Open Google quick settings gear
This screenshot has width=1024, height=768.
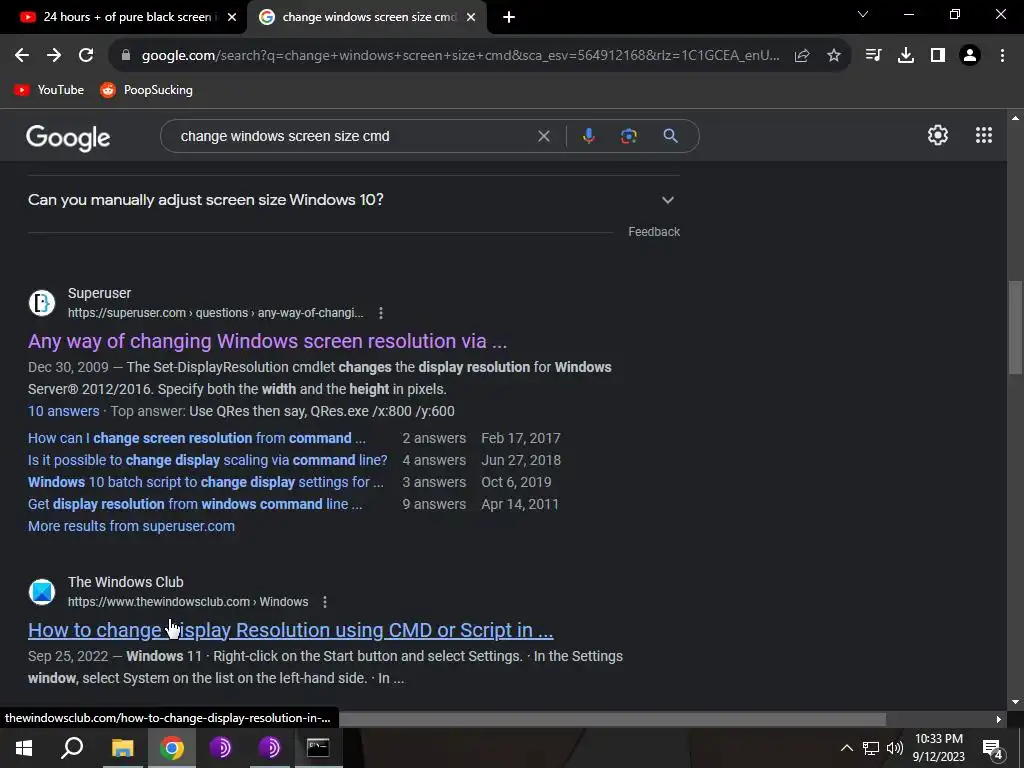pyautogui.click(x=938, y=135)
